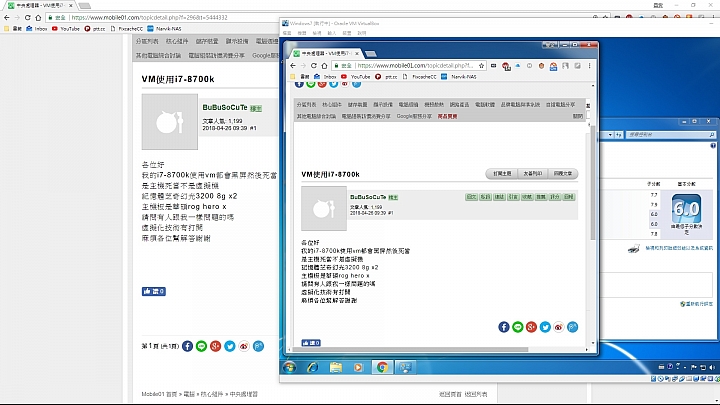The height and width of the screenshot is (405, 720).
Task: Open YouTube bookmark in host Chrome
Action: [x=66, y=28]
